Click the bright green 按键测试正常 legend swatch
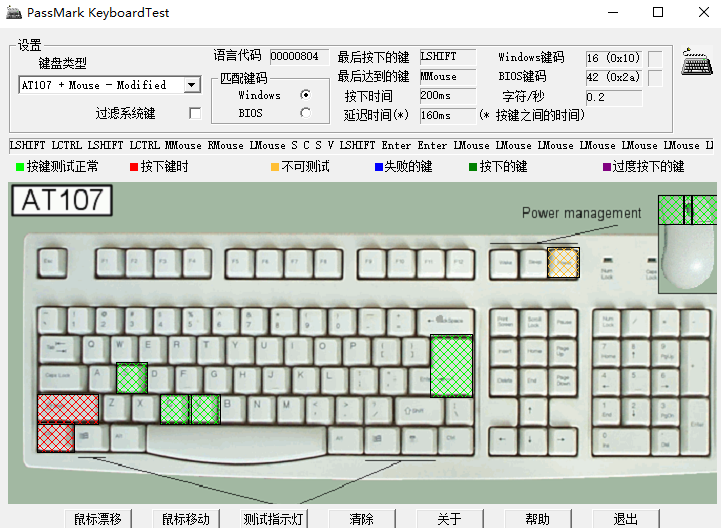This screenshot has width=721, height=528. pos(20,167)
